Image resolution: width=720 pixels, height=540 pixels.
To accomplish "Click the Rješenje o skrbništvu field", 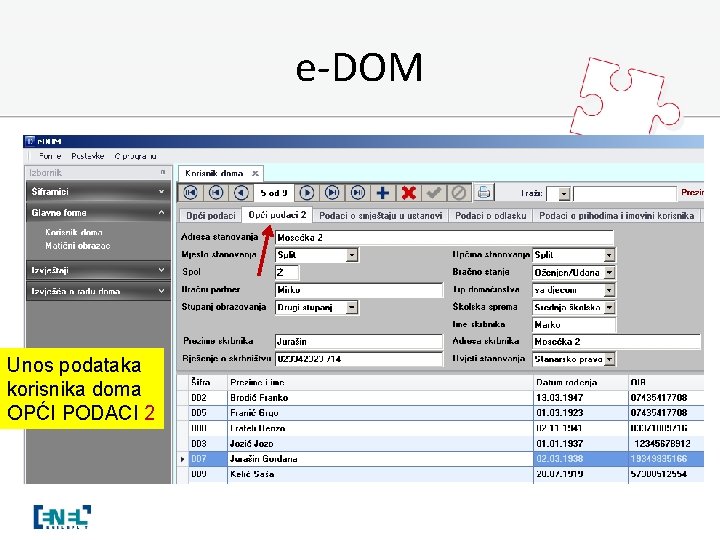I will point(359,359).
